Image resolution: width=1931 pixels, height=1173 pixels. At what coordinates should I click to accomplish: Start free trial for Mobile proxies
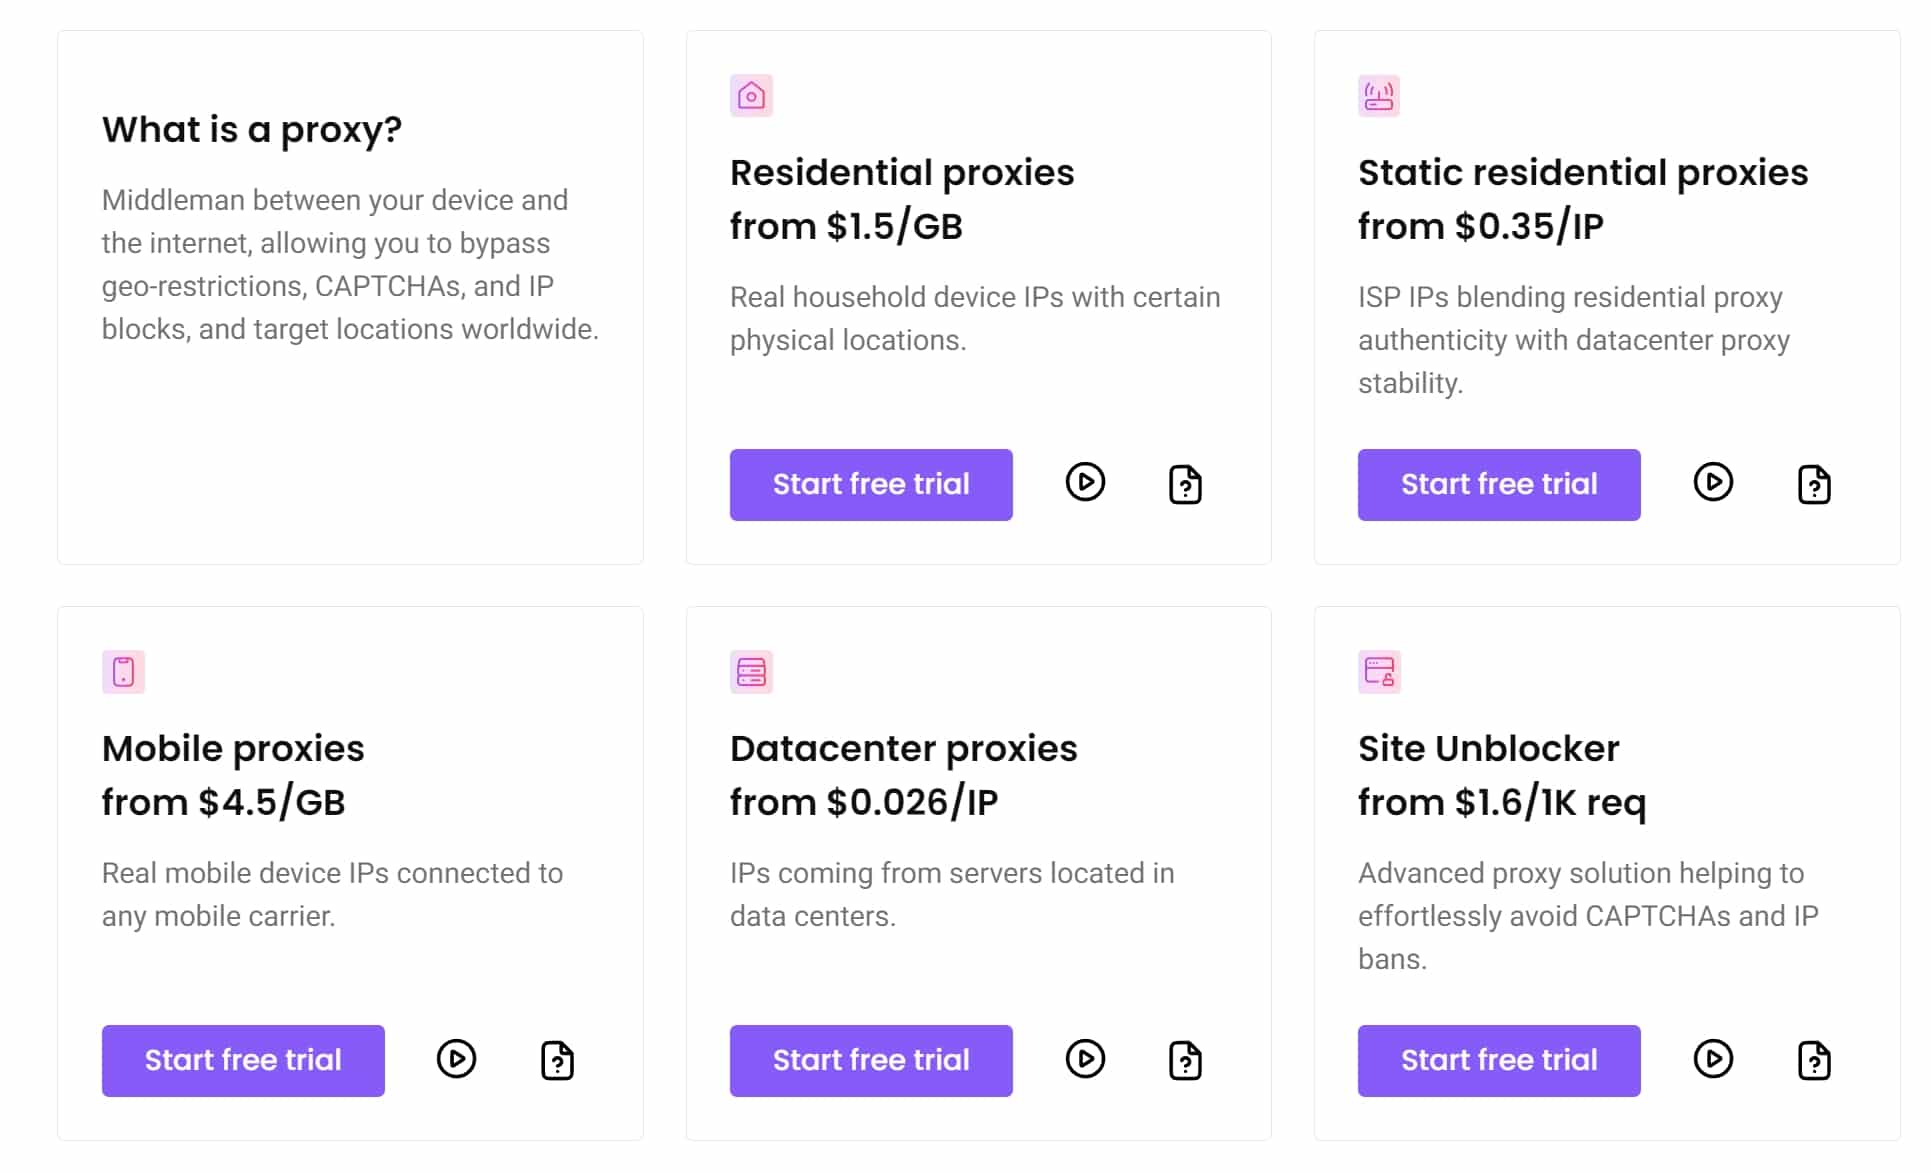coord(243,1061)
